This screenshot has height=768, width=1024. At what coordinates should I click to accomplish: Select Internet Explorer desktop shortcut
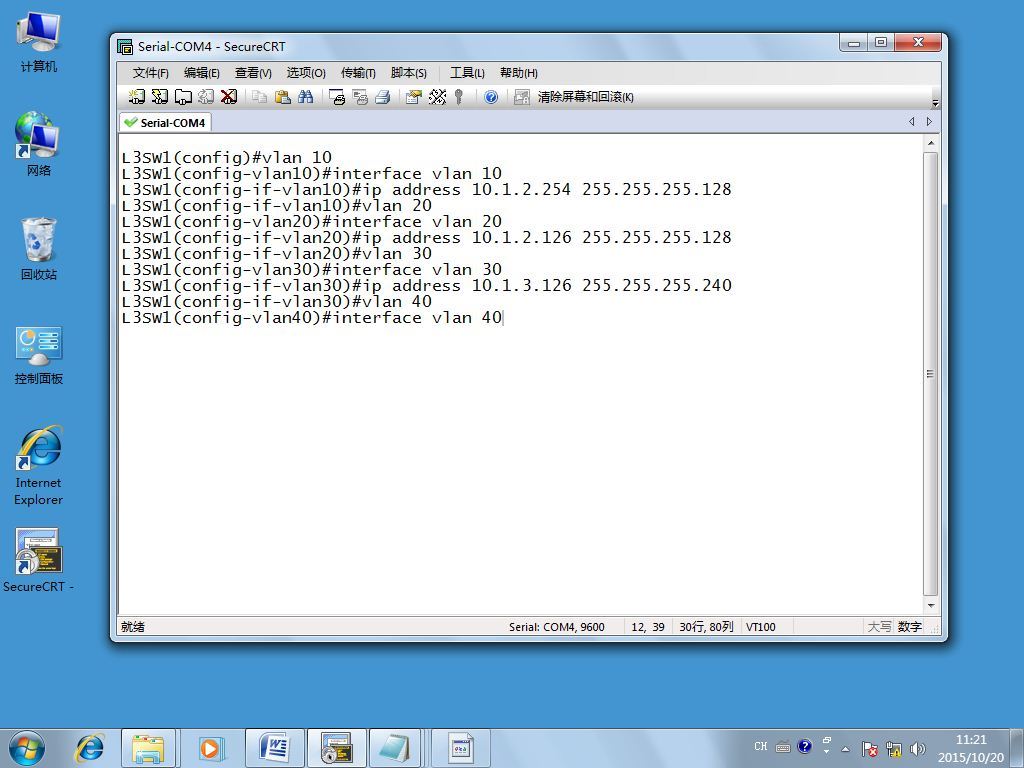39,465
